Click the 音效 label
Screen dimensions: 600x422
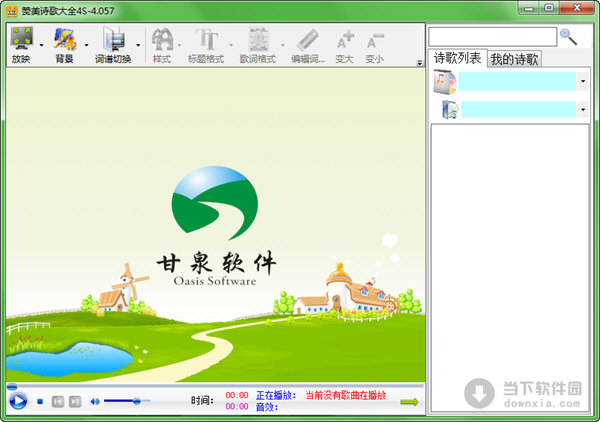coord(267,407)
